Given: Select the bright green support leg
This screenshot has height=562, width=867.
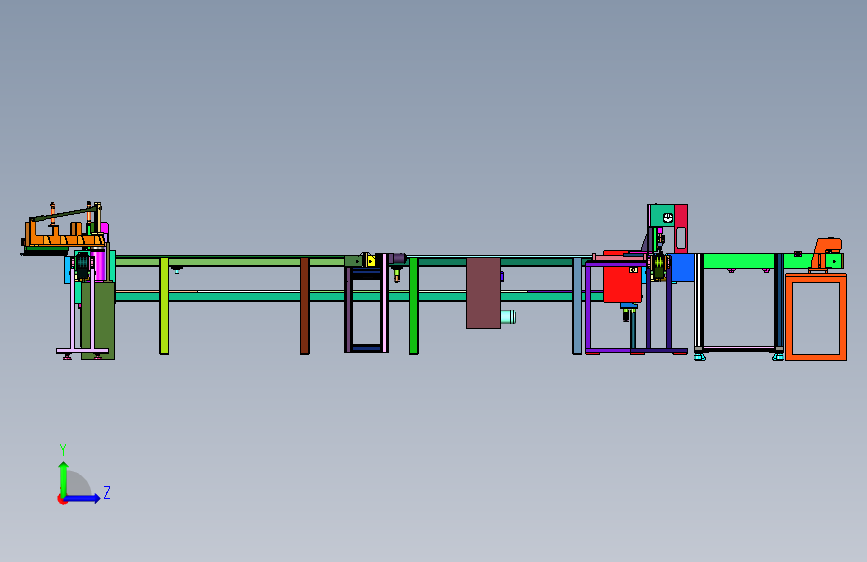Looking at the screenshot, I should pyautogui.click(x=414, y=306).
